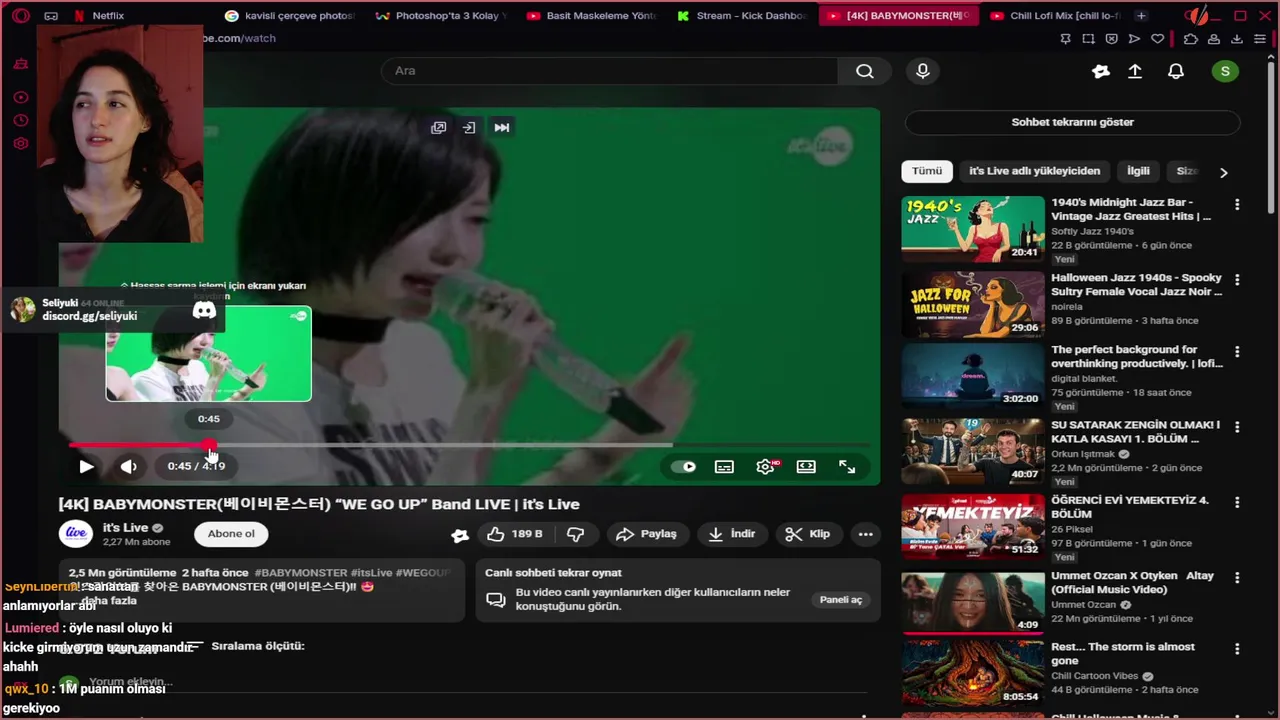This screenshot has width=1280, height=720.
Task: Open options for ÖĞRENCİ EVİ YEMEKTEYİZ video
Action: [x=1237, y=502]
